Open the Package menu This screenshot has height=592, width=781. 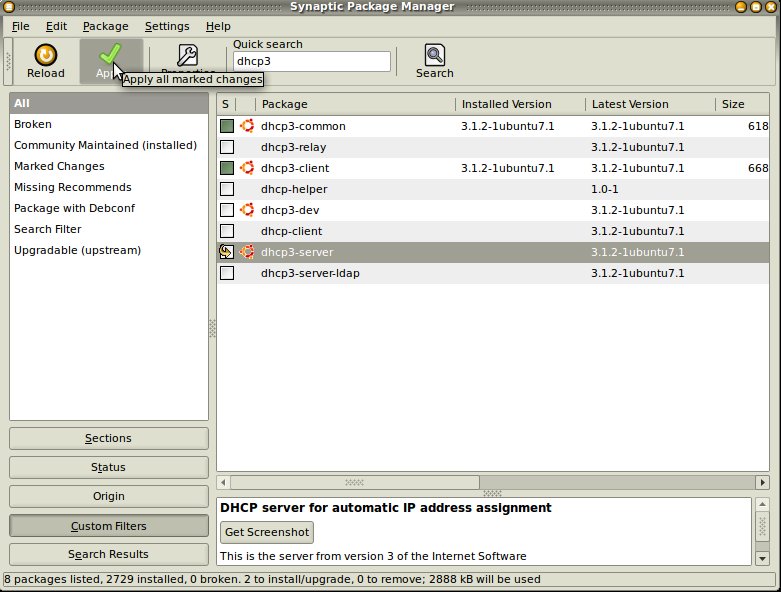(106, 26)
